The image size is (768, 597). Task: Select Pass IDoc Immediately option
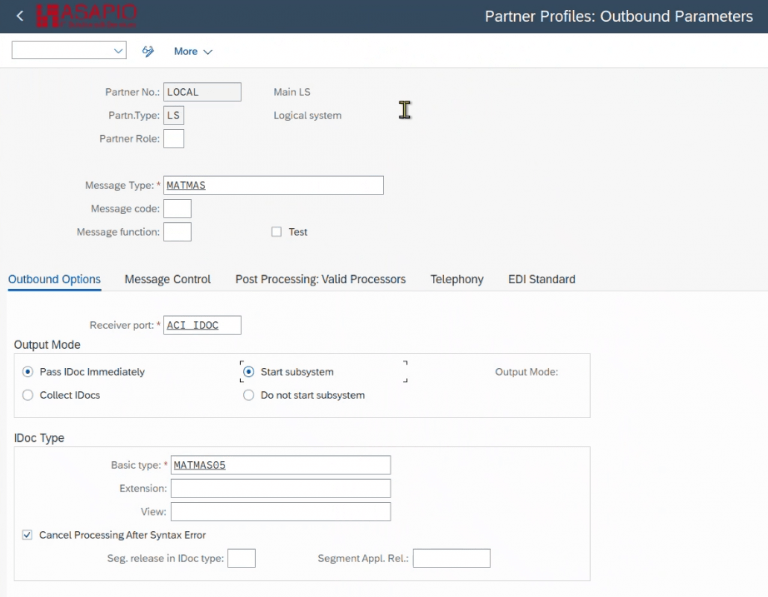[28, 372]
